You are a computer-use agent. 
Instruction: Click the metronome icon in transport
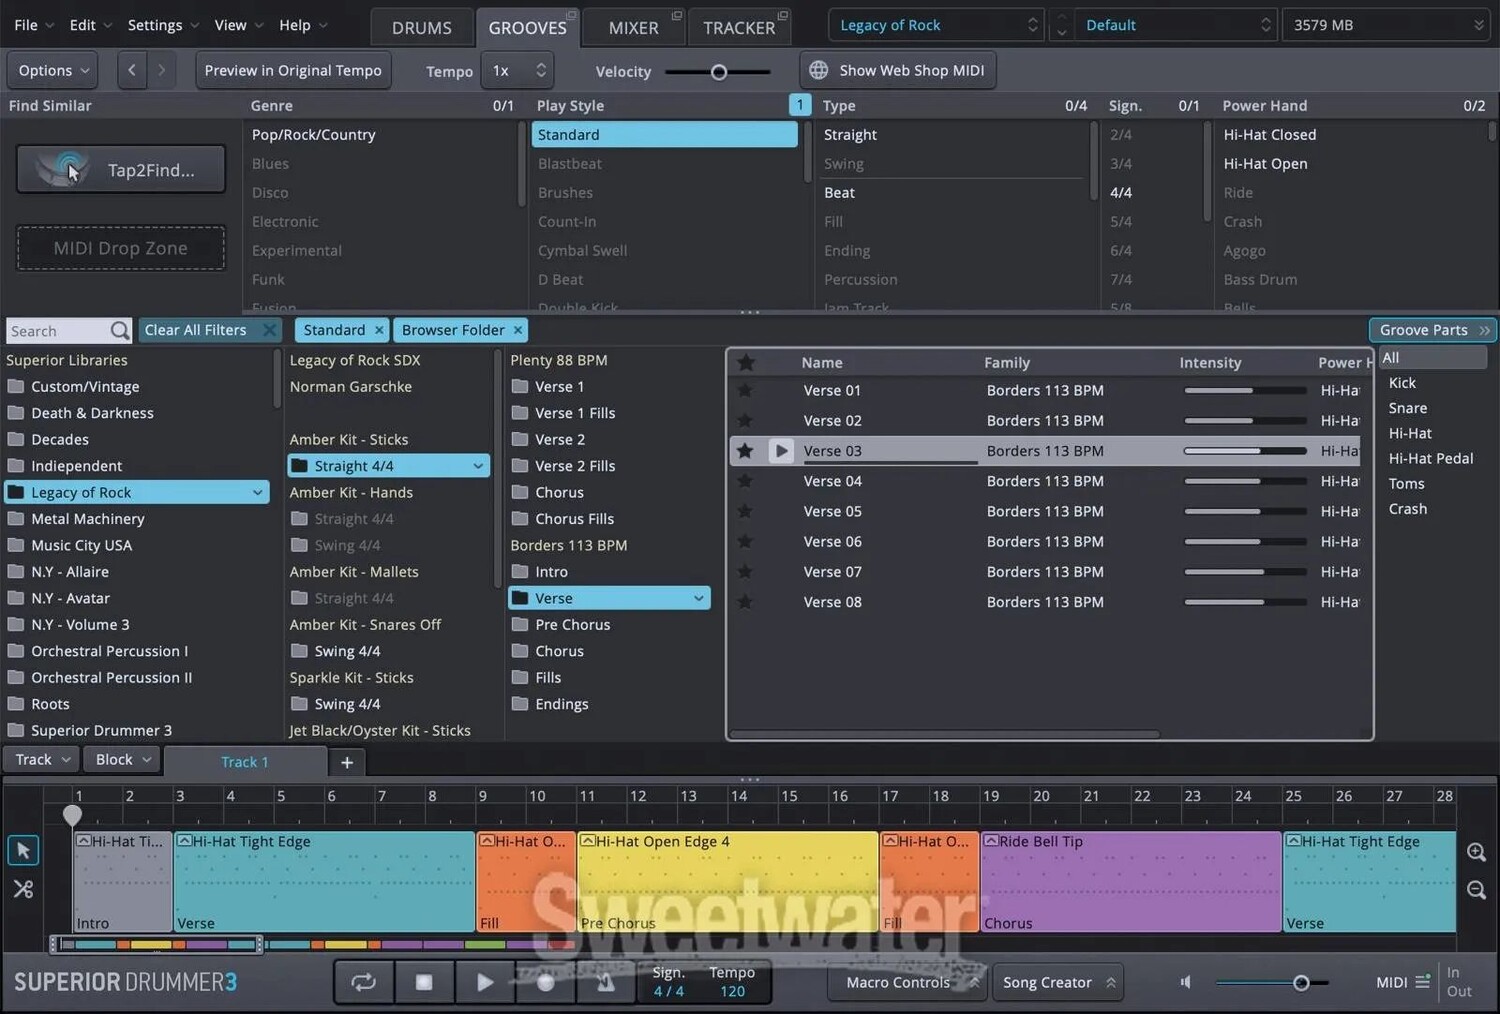coord(605,982)
